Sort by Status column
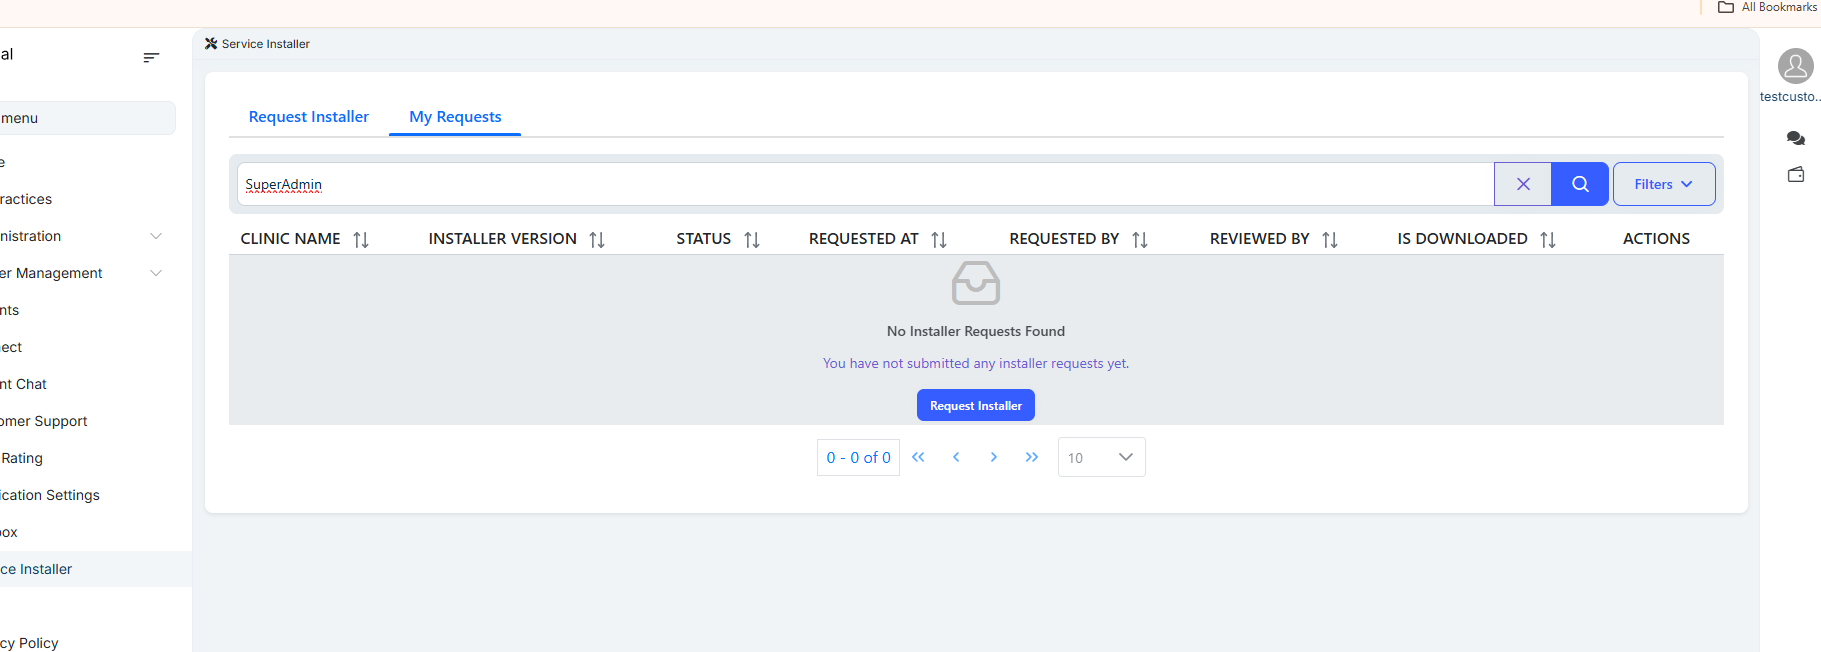The height and width of the screenshot is (652, 1821). 752,240
